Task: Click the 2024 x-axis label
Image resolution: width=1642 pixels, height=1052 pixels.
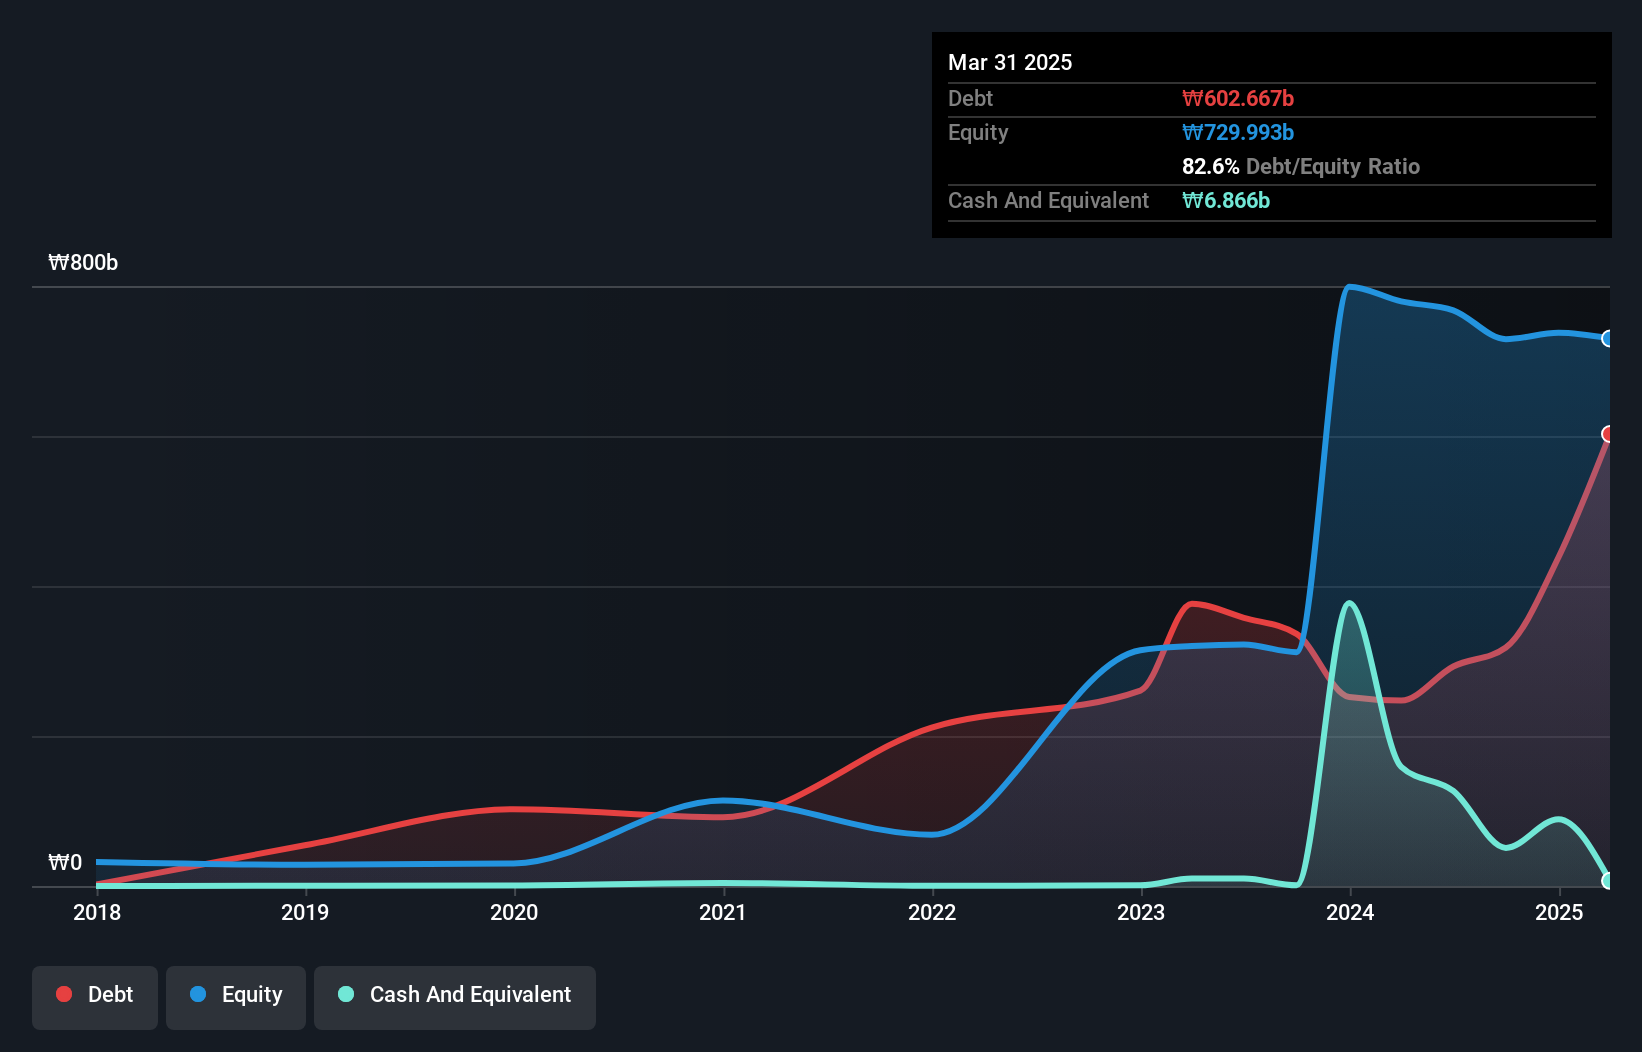Action: pos(1350,912)
